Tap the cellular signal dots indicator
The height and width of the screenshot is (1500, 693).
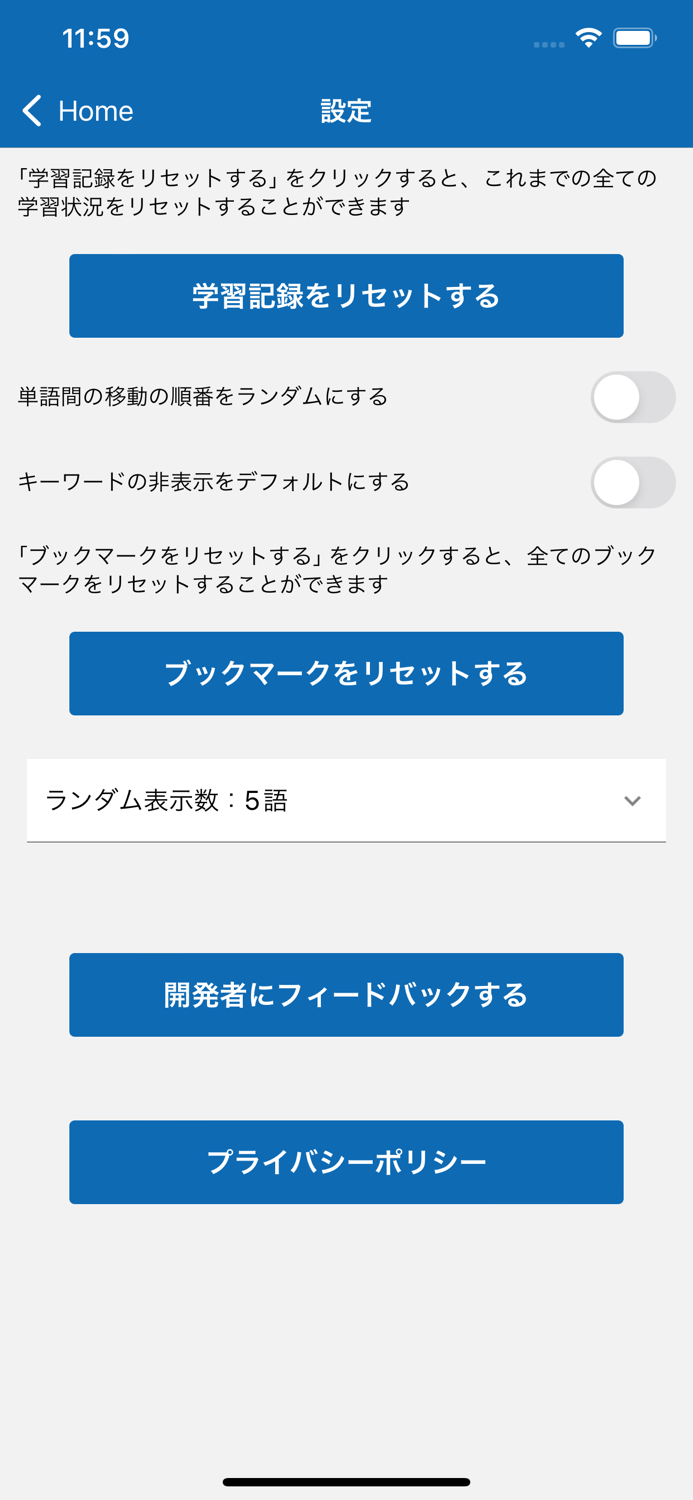coord(548,43)
